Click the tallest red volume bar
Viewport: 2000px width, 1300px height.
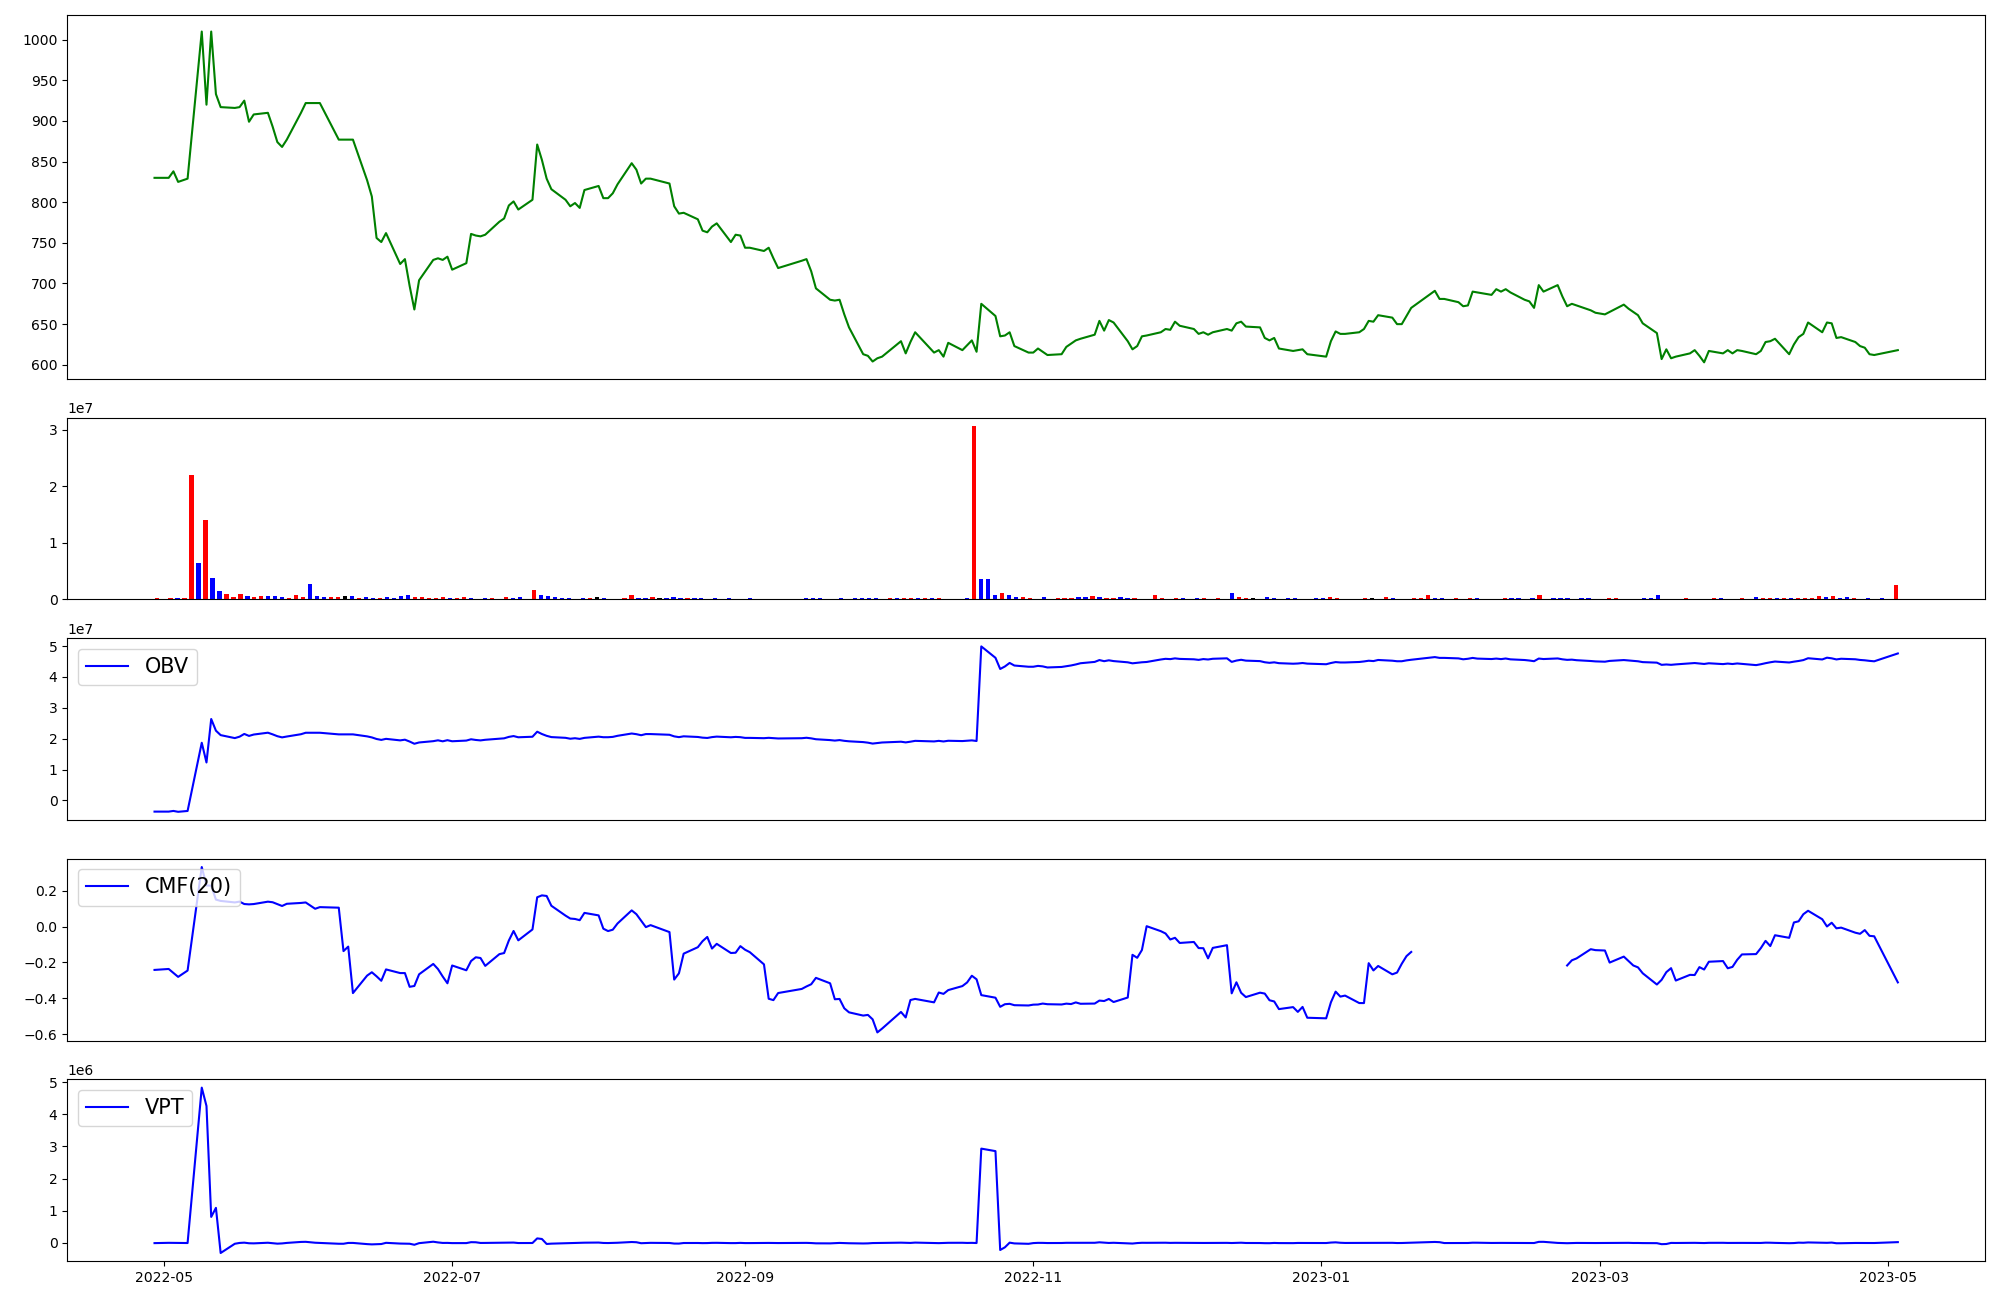pos(974,512)
